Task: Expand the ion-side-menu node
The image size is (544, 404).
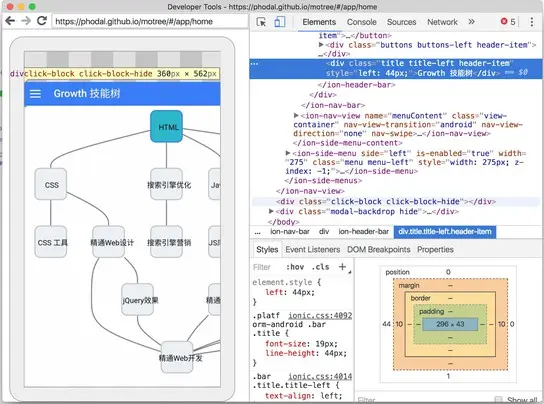Action: click(x=288, y=153)
